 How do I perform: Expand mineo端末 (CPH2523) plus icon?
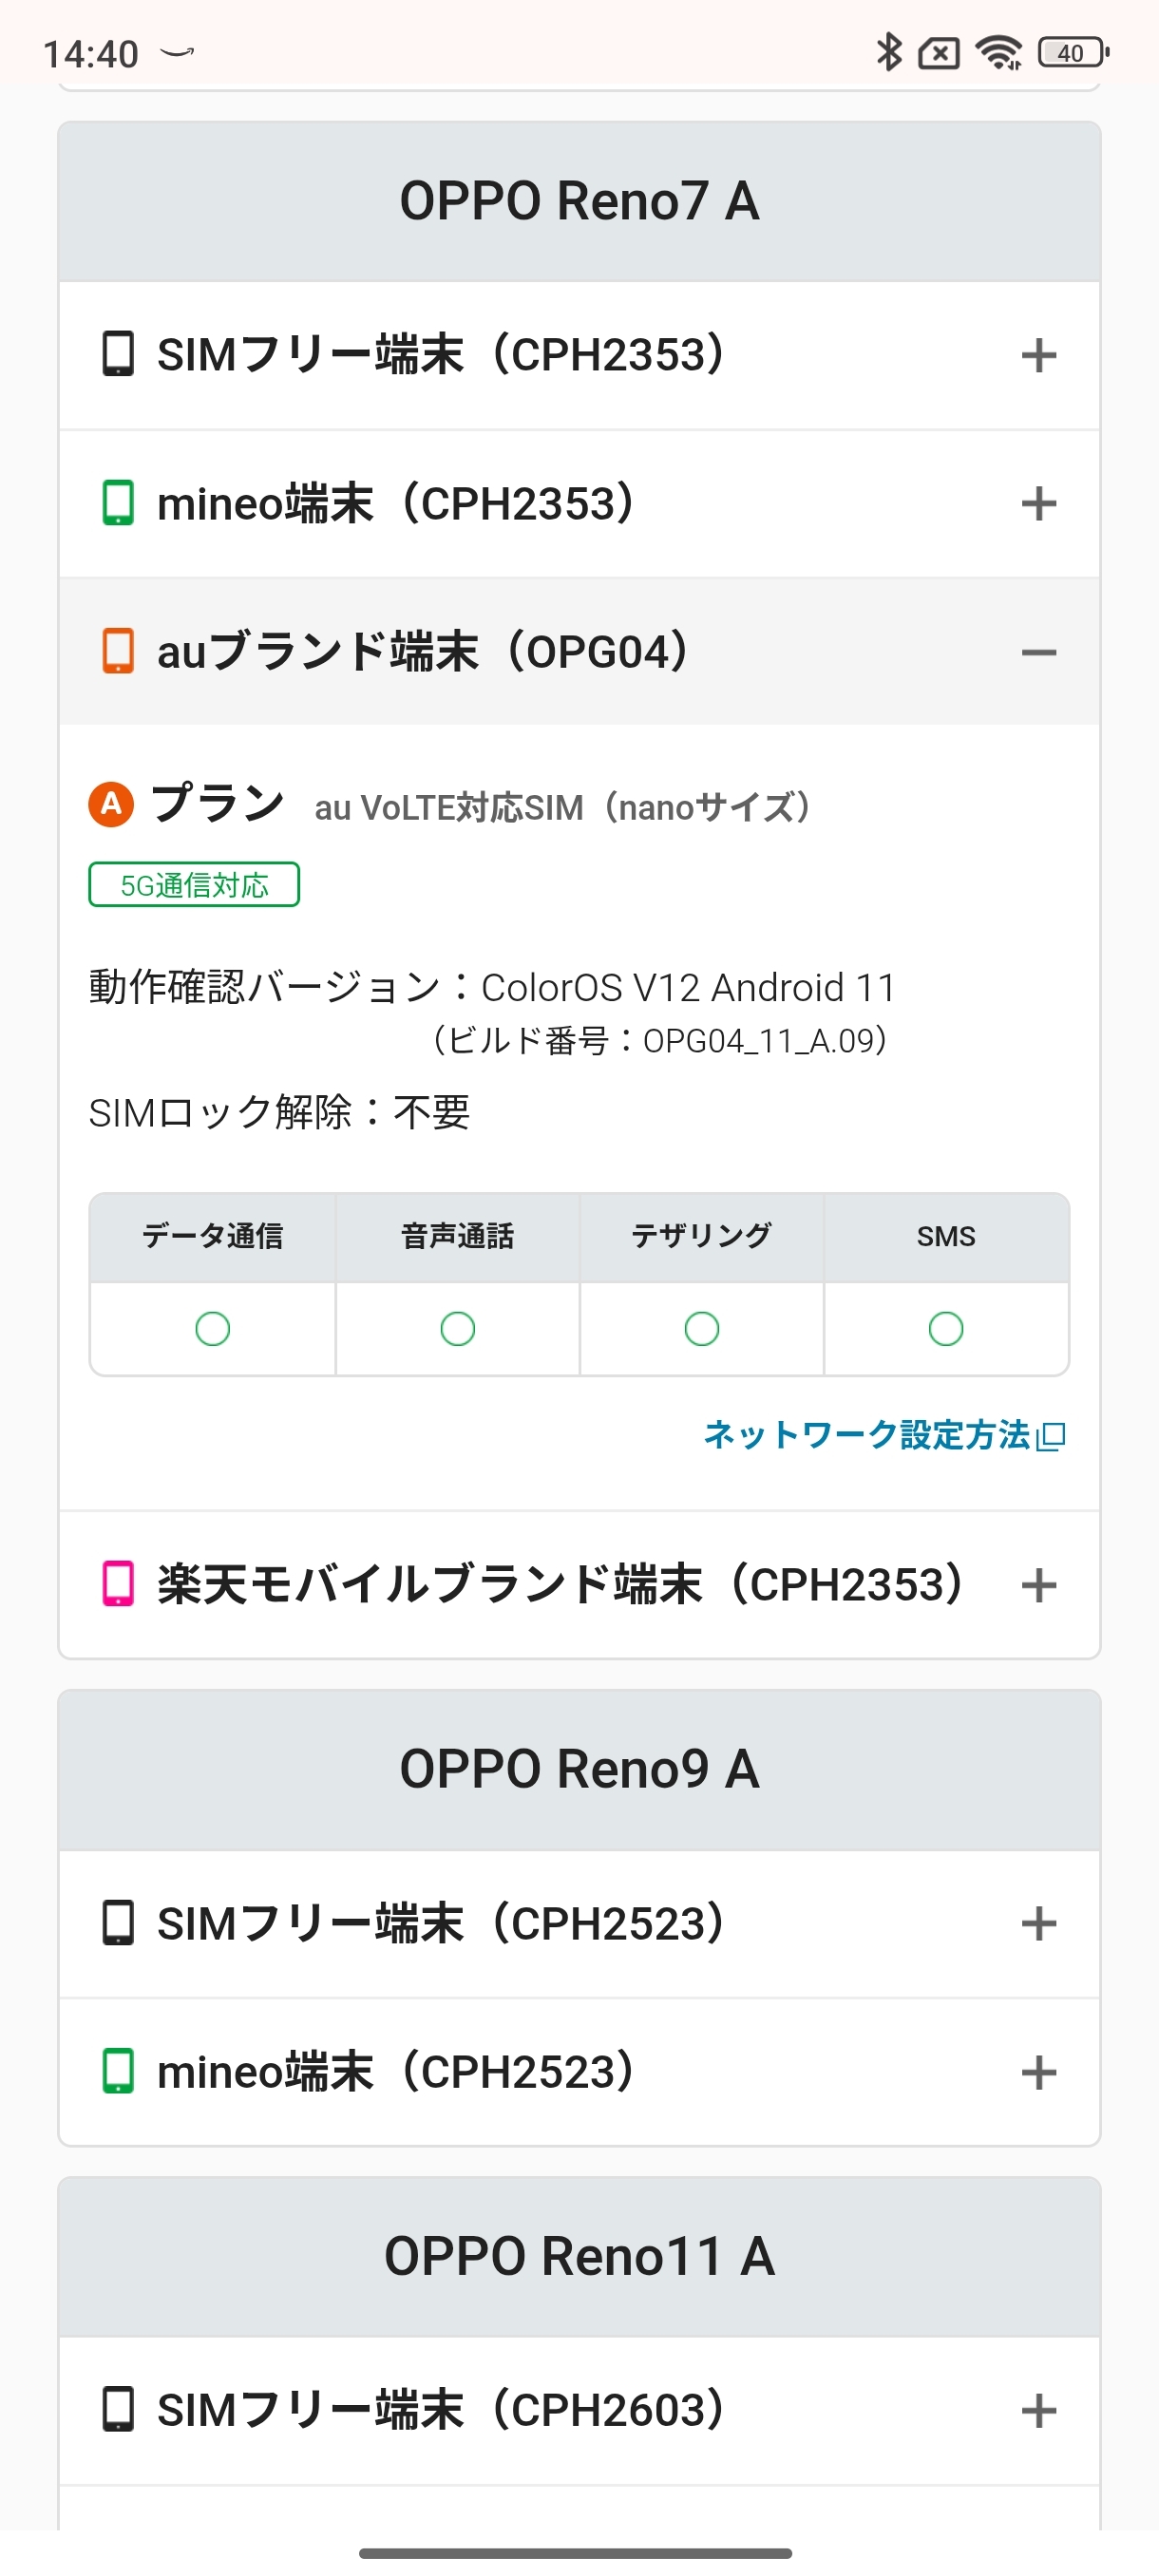click(1038, 2072)
